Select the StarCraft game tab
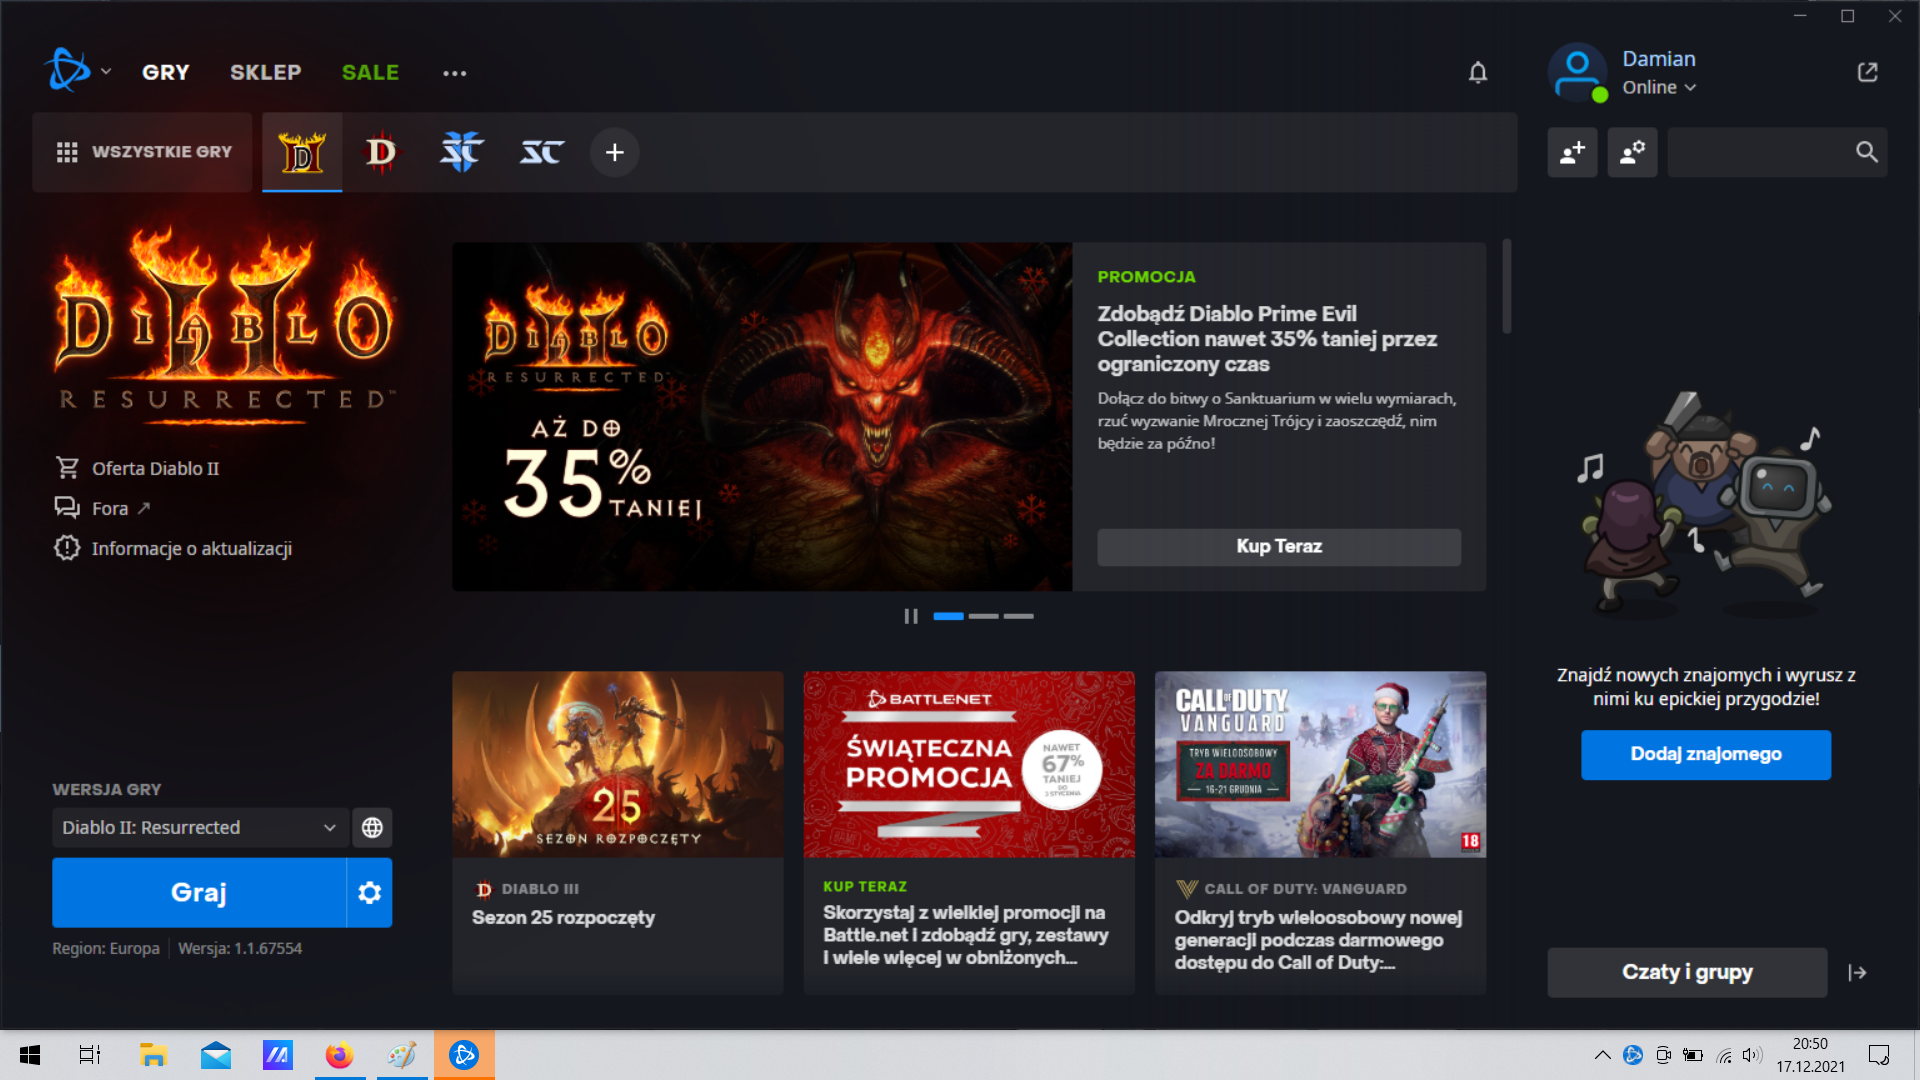This screenshot has width=1920, height=1080. (542, 152)
